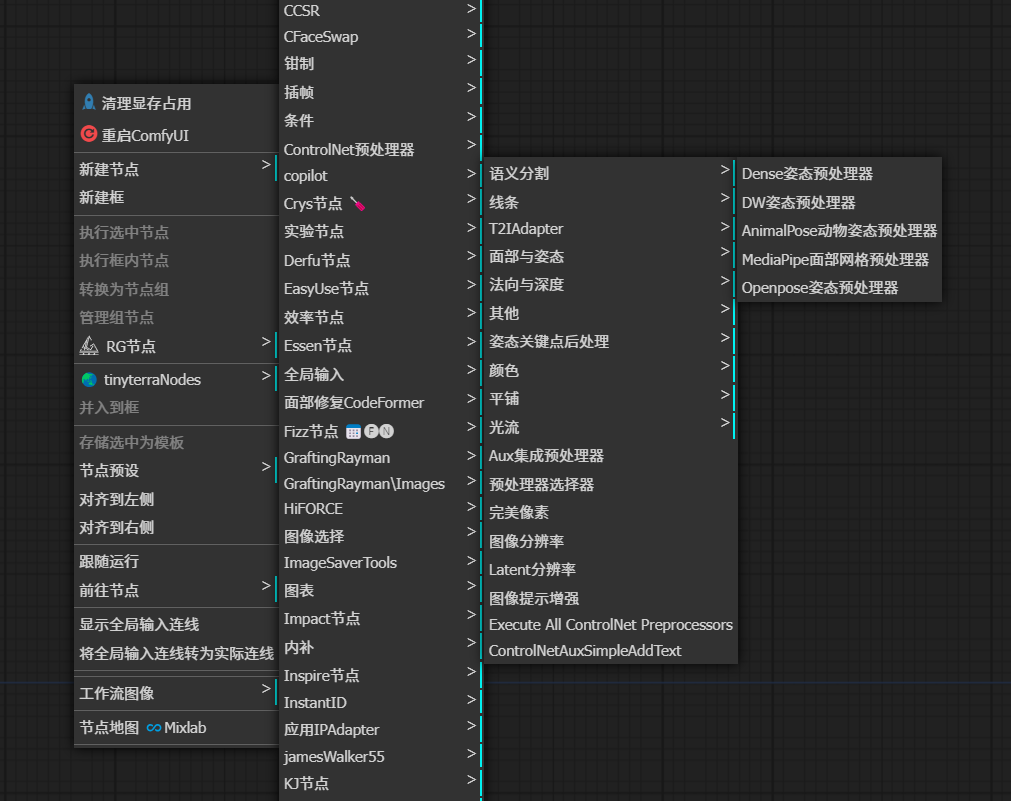Open the 姿态关键点后处理 submenu
Screen dimensions: 1011x801
[x=610, y=341]
